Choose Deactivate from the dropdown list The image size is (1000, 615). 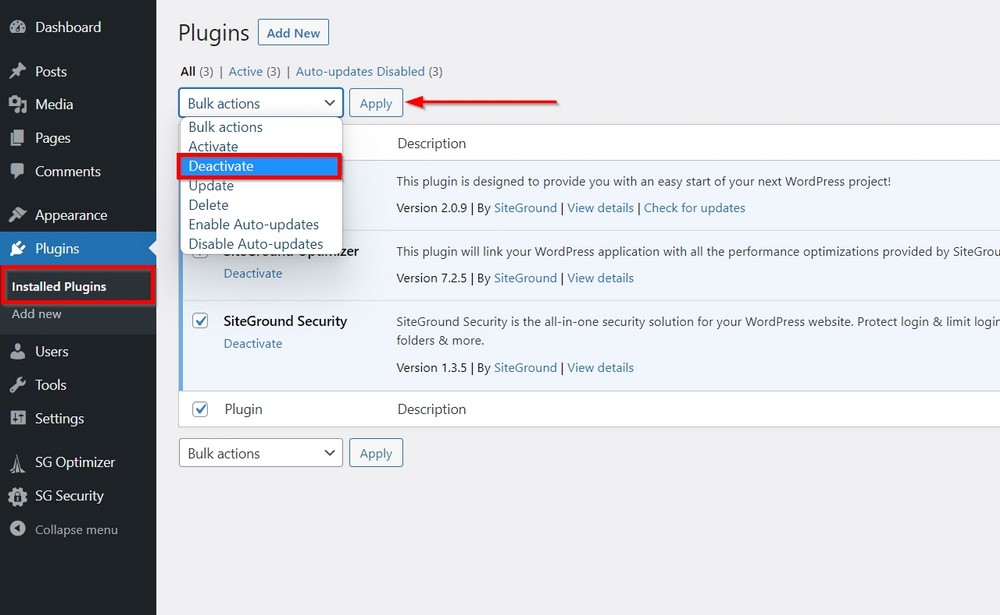coord(260,166)
